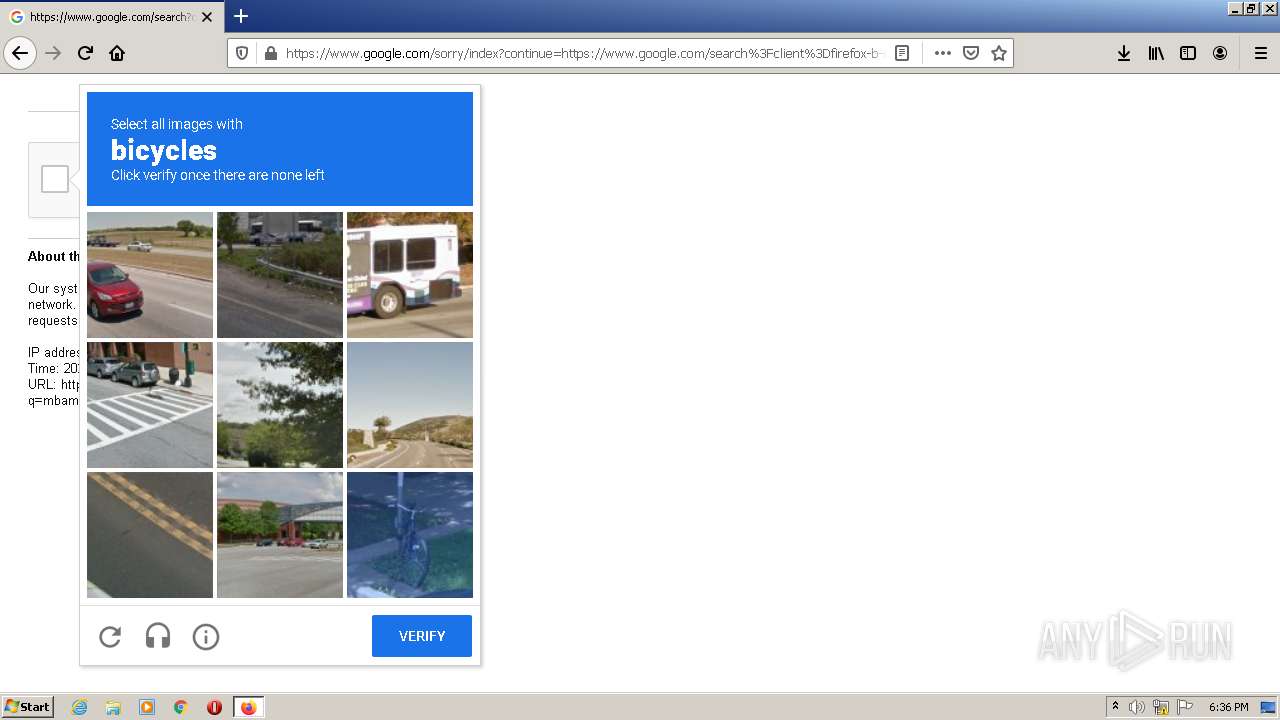This screenshot has height=720, width=1280.
Task: Select the trees and sky image tile
Action: 280,405
